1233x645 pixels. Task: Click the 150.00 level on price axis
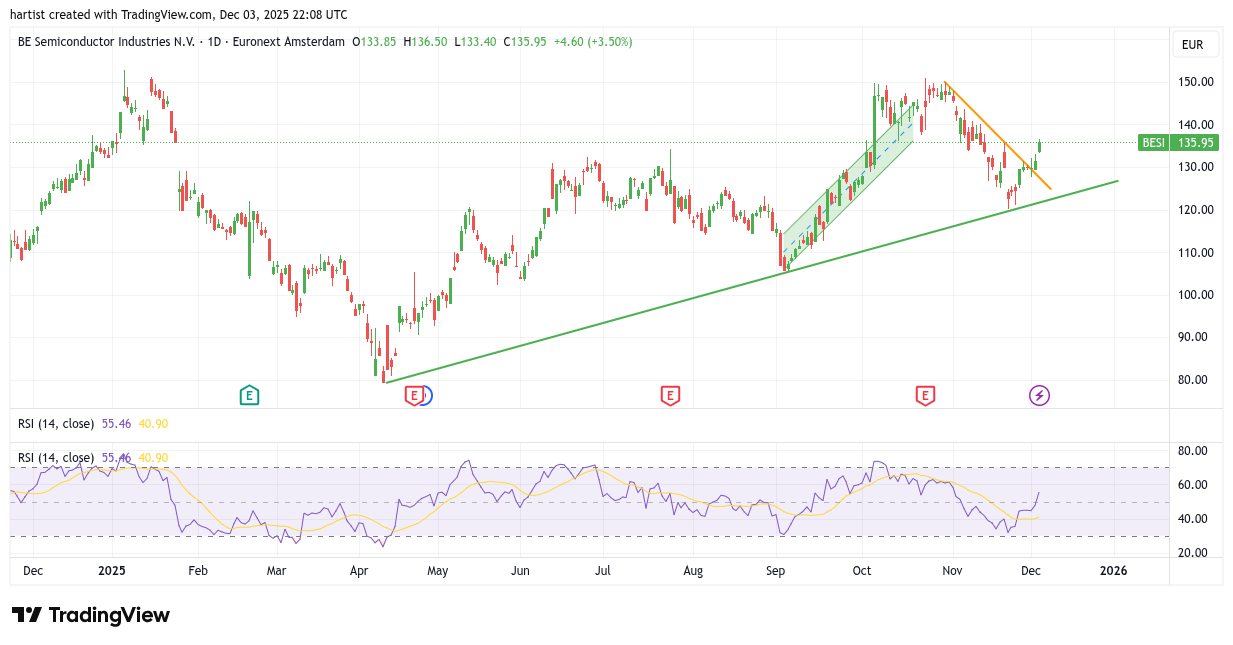point(1194,82)
